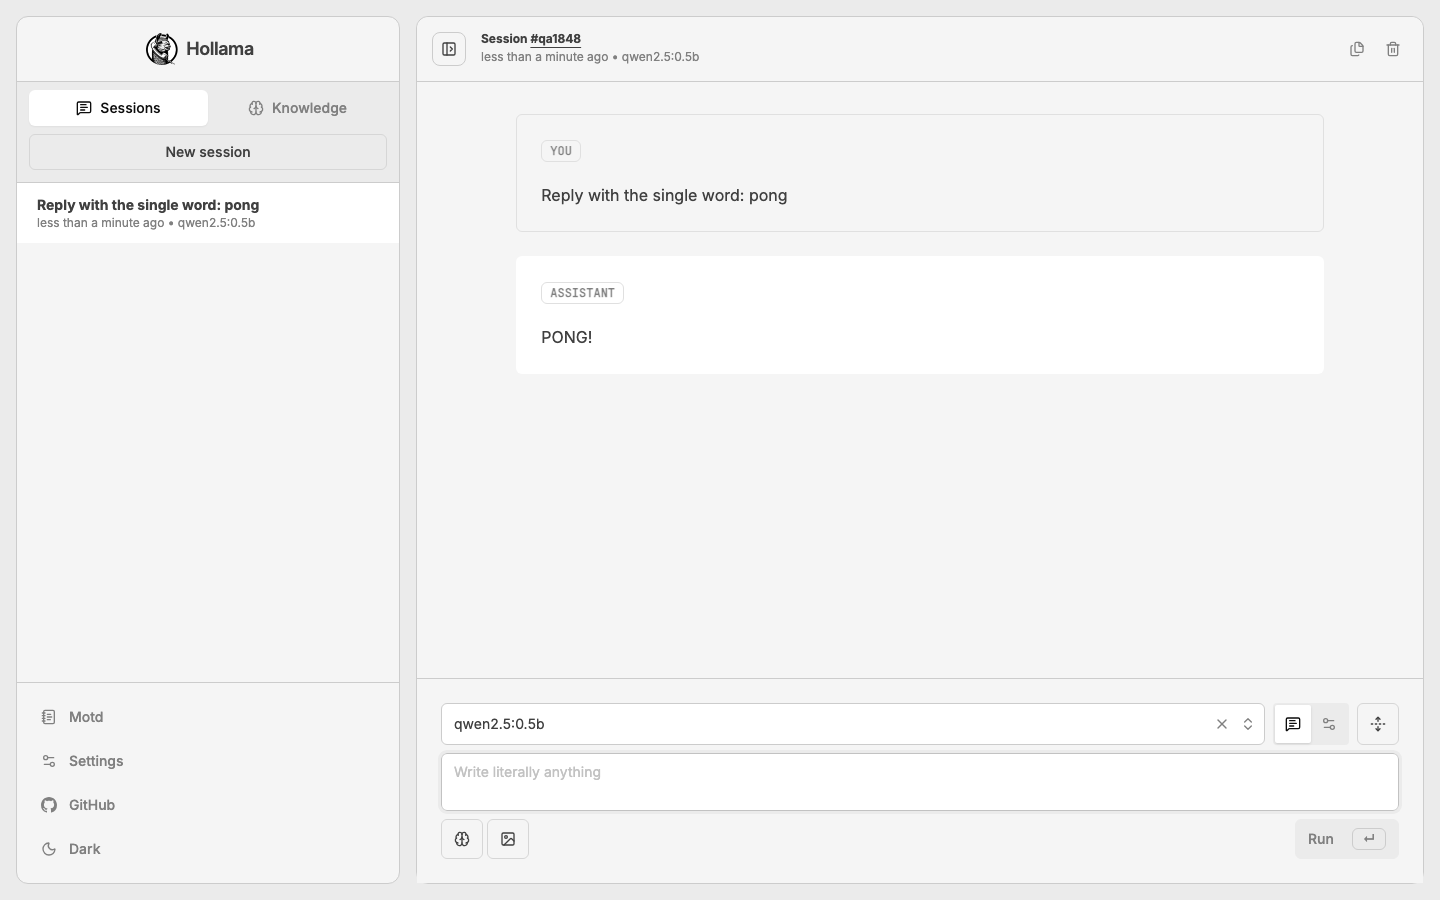
Task: Open the knowledge attachment brain icon
Action: pos(462,839)
